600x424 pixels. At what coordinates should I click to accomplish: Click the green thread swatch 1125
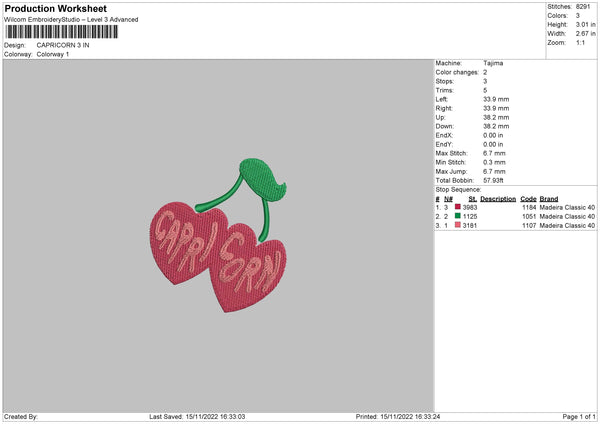(x=457, y=216)
